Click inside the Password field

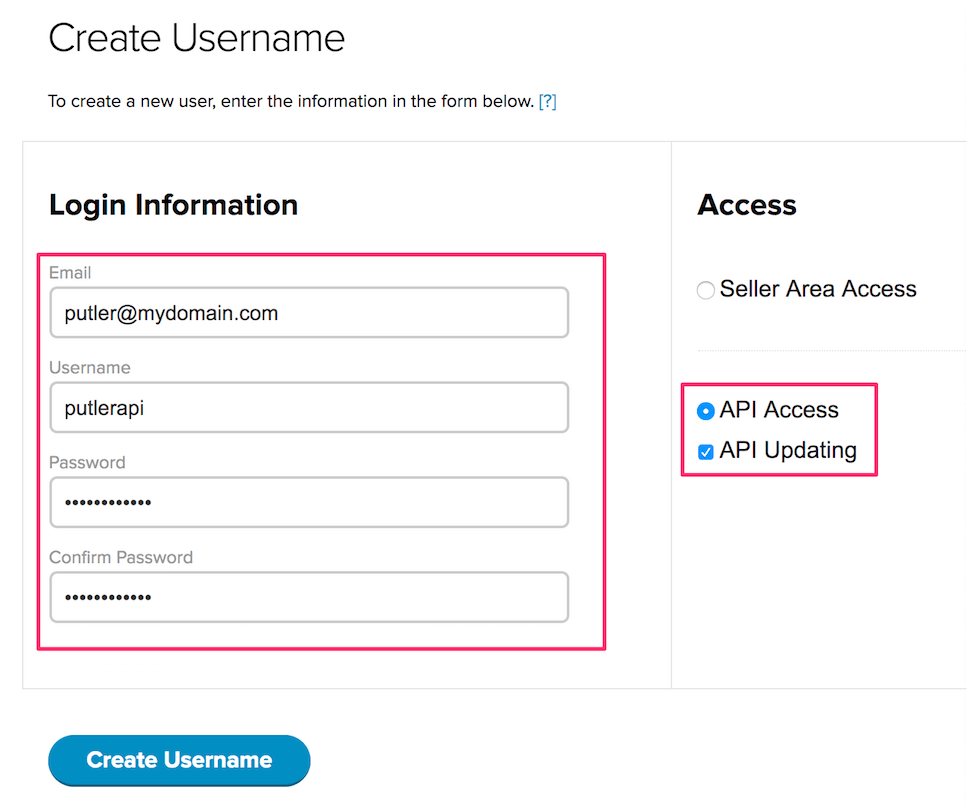click(308, 502)
